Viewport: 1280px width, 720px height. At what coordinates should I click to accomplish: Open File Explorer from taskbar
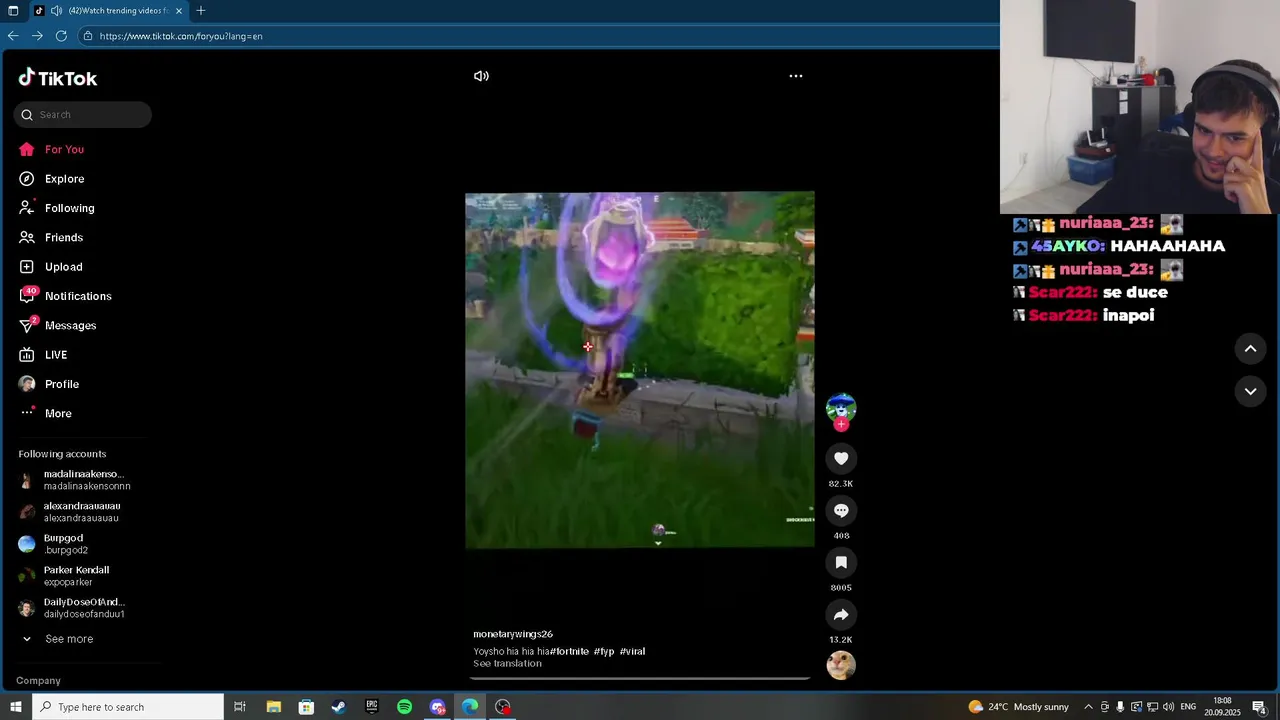click(x=273, y=707)
